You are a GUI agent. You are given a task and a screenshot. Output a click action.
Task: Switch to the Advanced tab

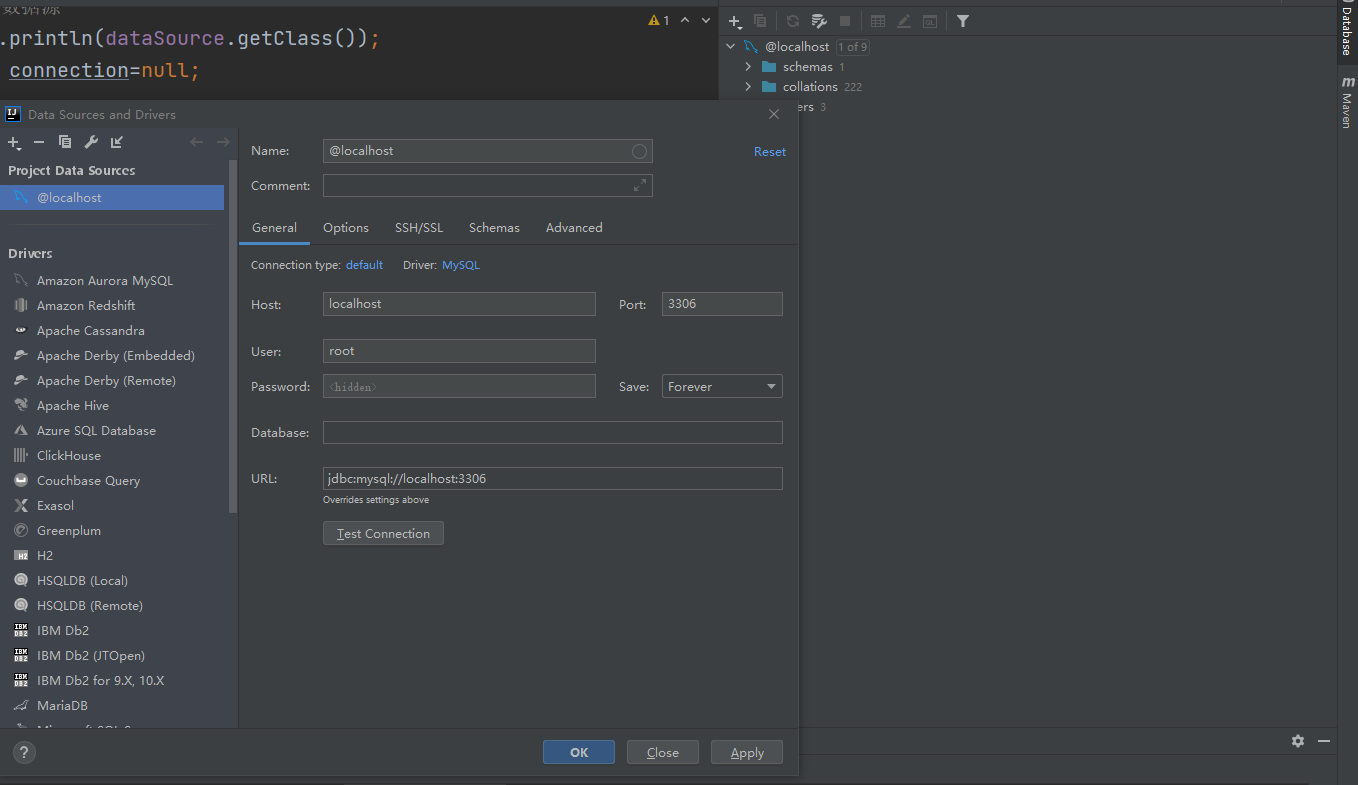[574, 228]
